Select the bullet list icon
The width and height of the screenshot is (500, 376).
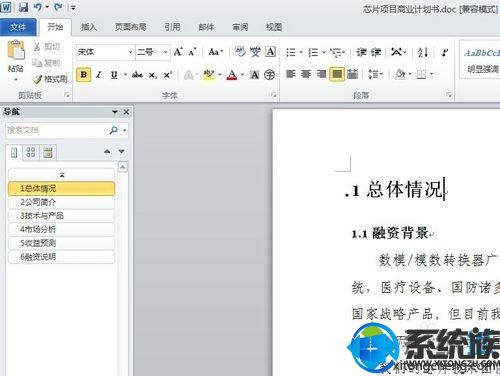[291, 52]
